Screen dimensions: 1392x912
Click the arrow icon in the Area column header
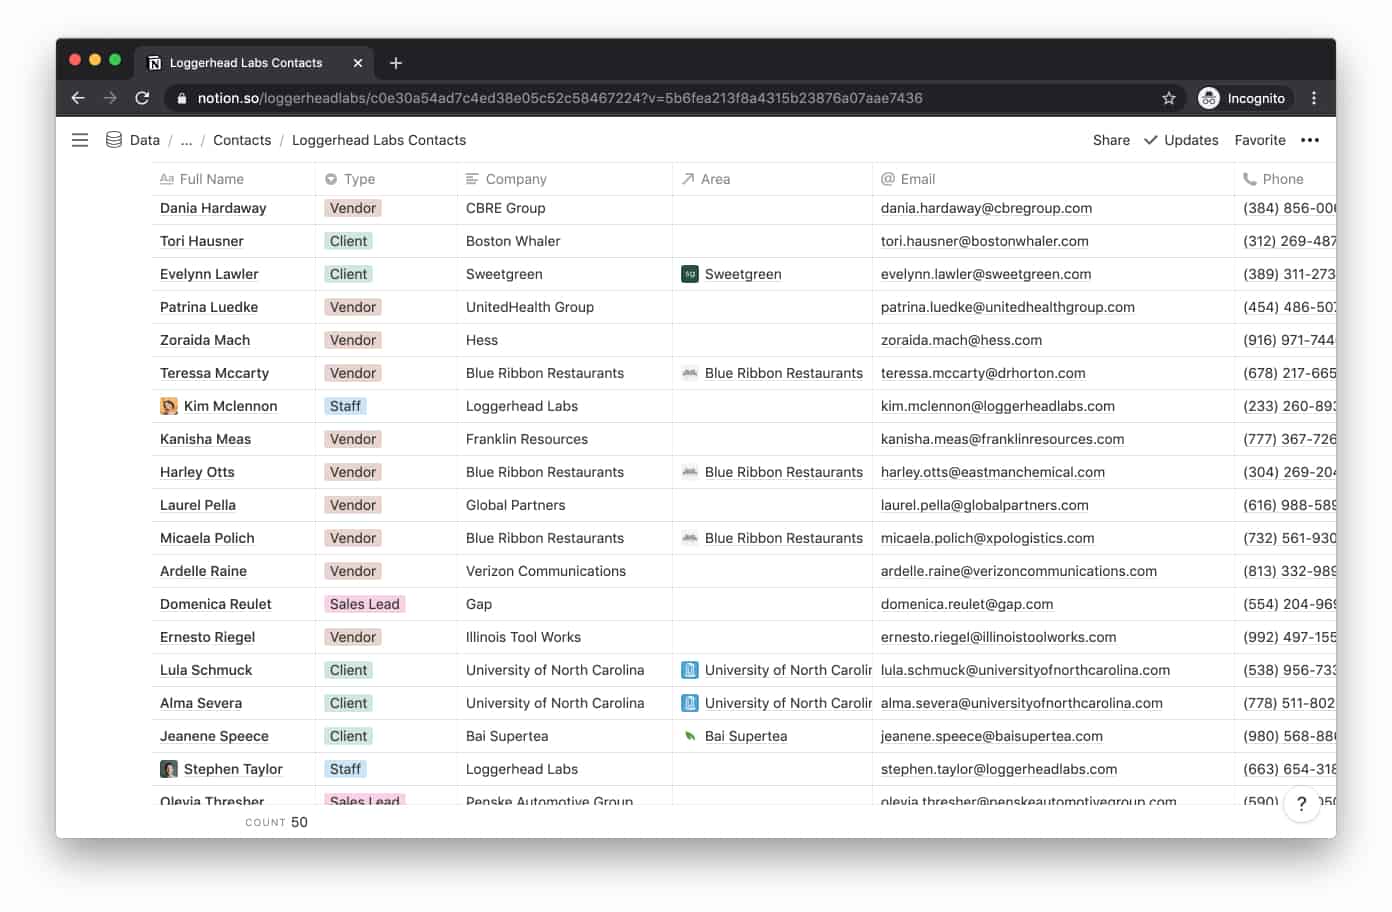tap(689, 179)
